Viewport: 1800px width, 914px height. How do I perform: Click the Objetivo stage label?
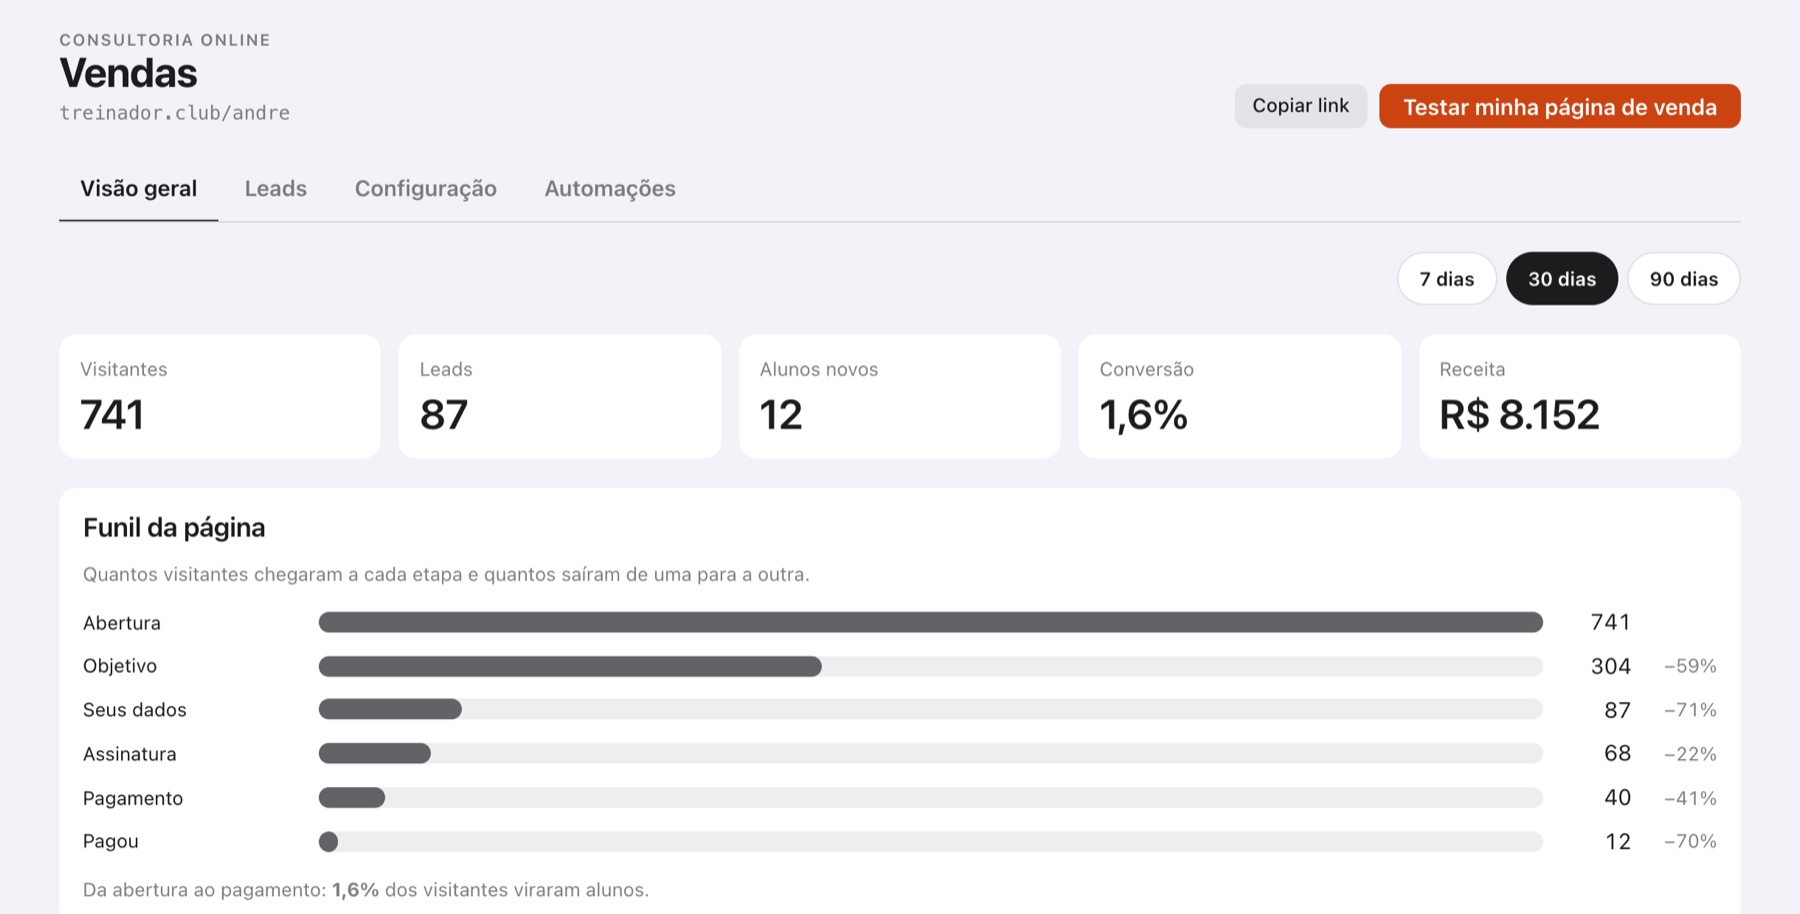[x=120, y=666]
